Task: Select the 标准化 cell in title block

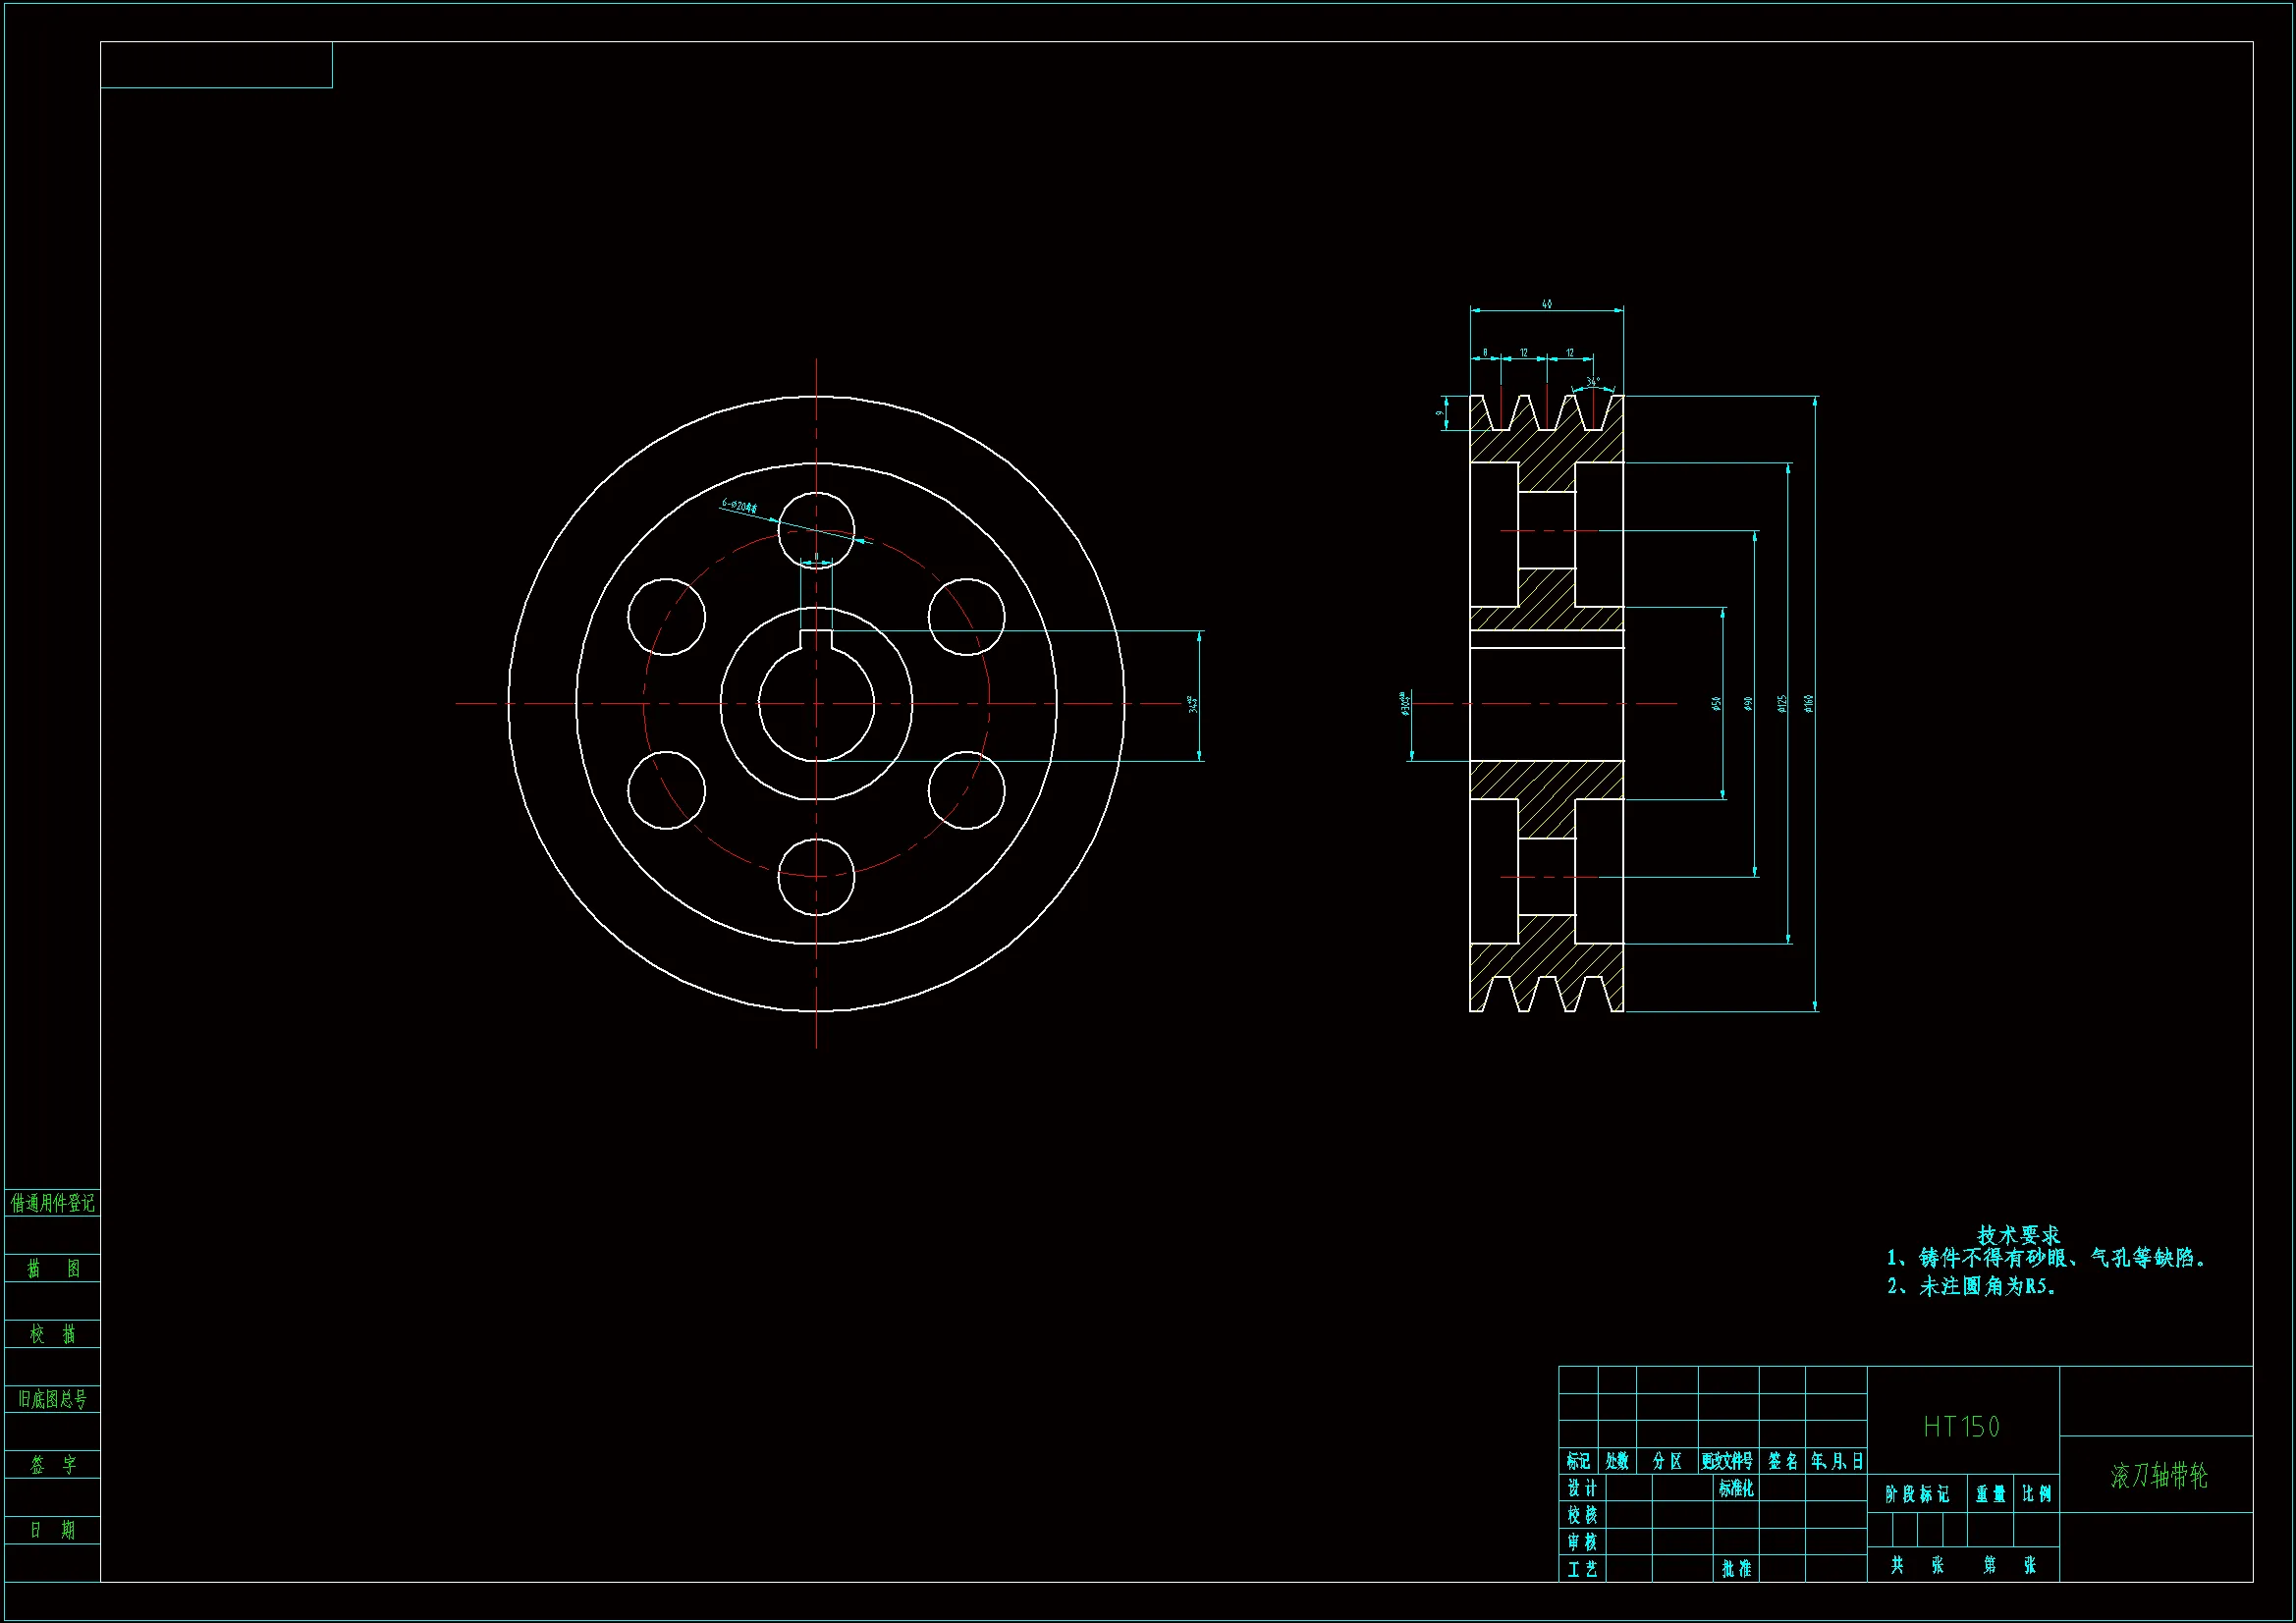Action: [x=1736, y=1489]
